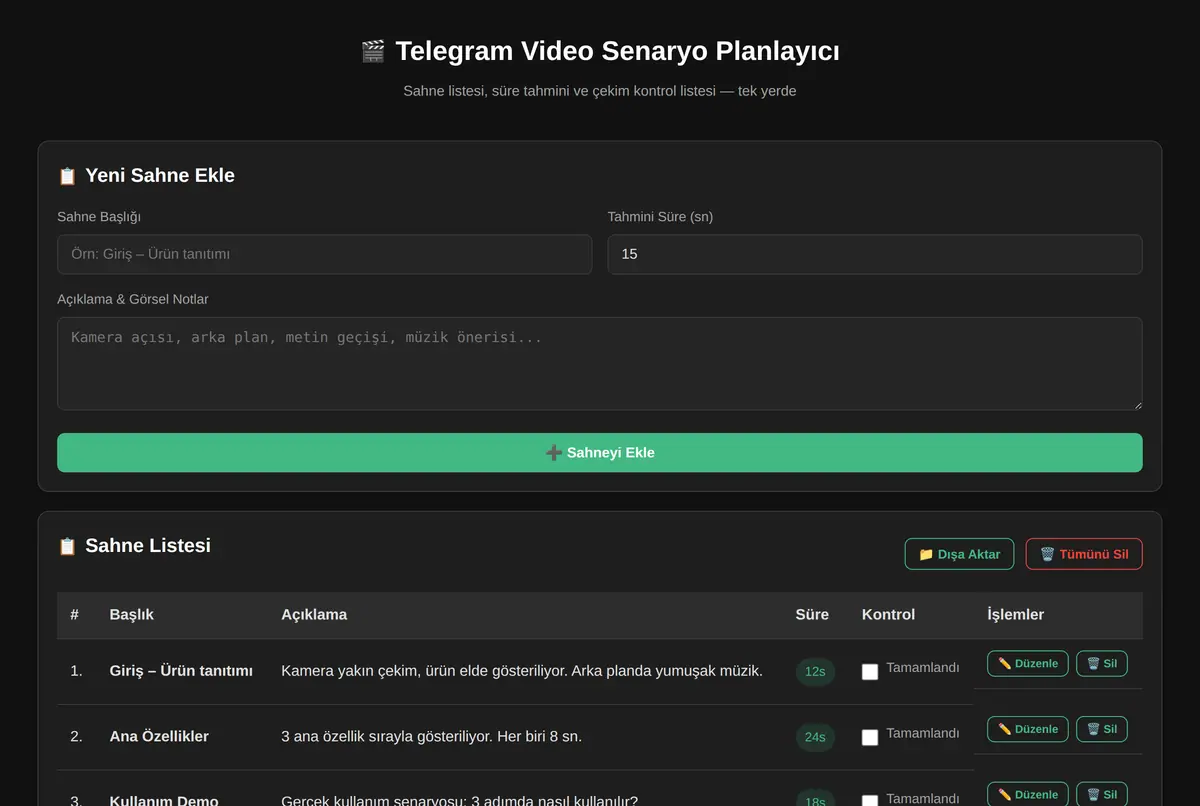Screen dimensions: 1200x806
Task: Click the clipboard icon beside Sahne Listesi
Action: (67, 546)
